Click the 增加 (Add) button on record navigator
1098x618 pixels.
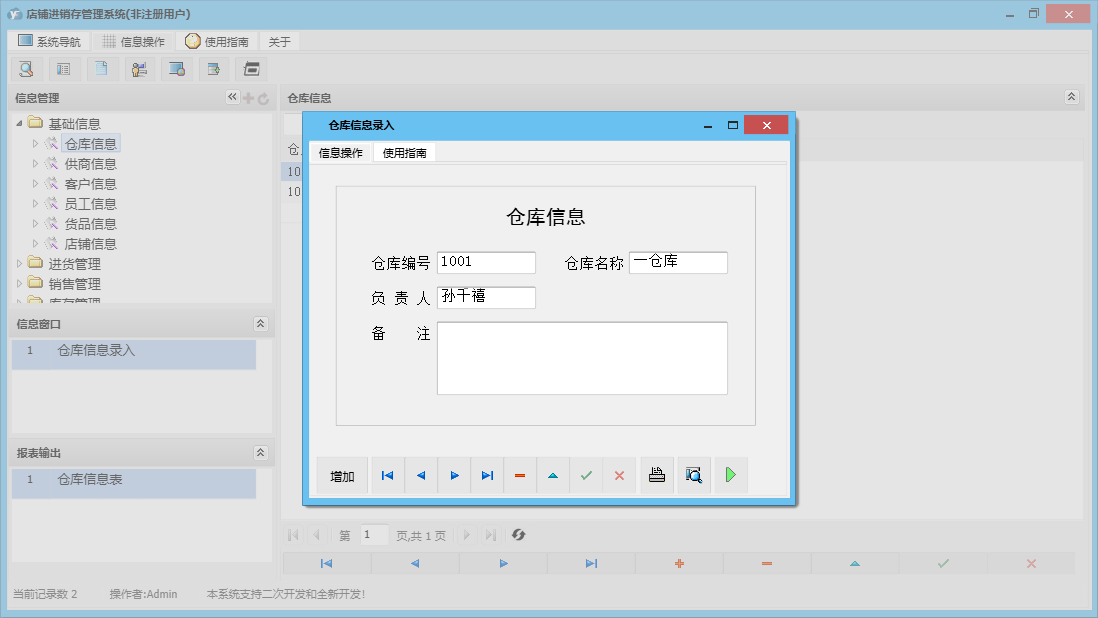341,475
